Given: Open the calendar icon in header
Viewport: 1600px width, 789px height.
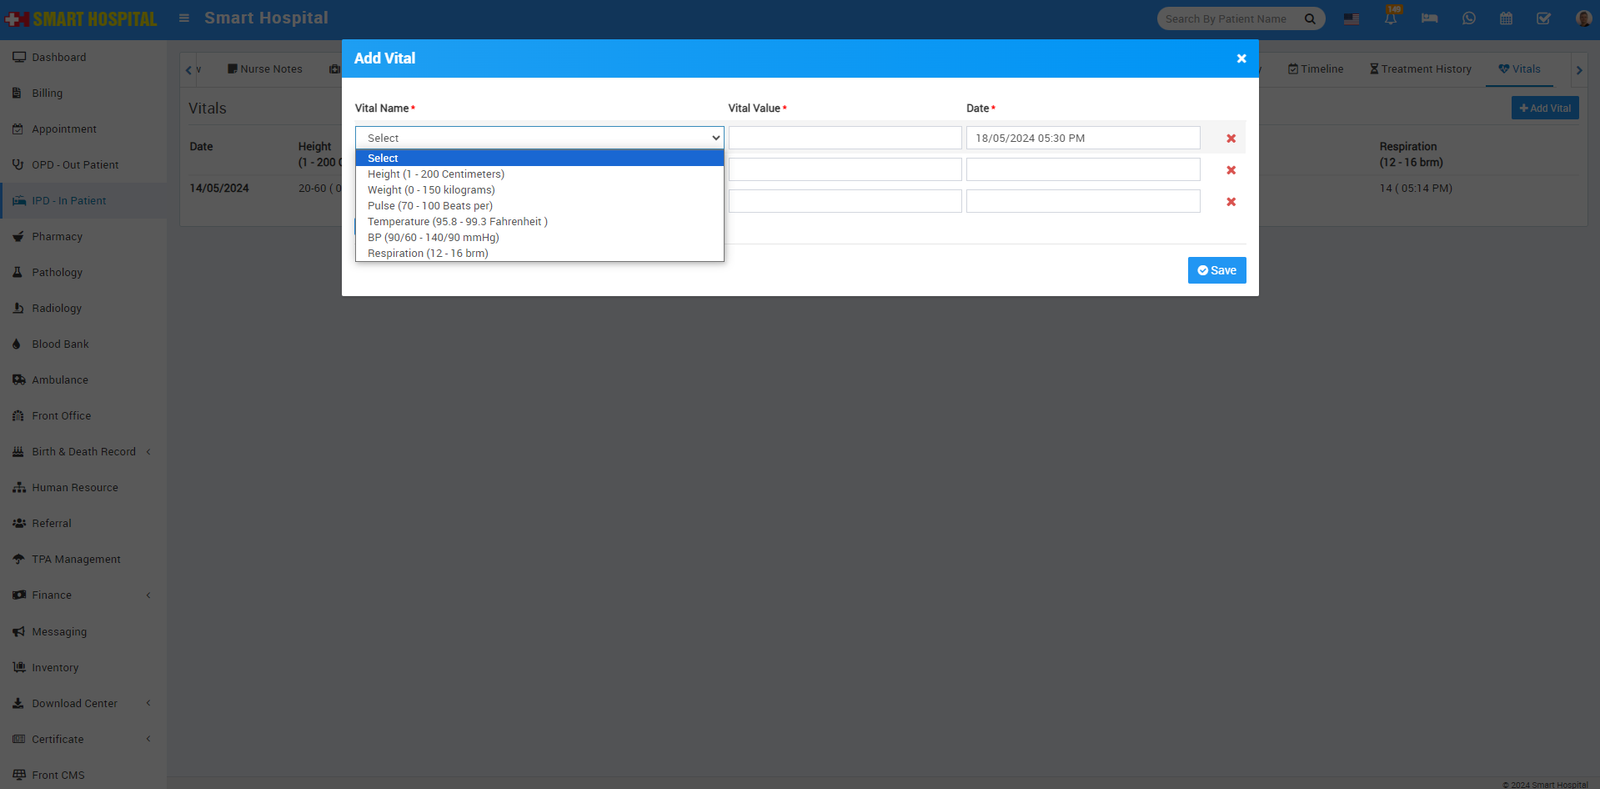Looking at the screenshot, I should (x=1506, y=19).
